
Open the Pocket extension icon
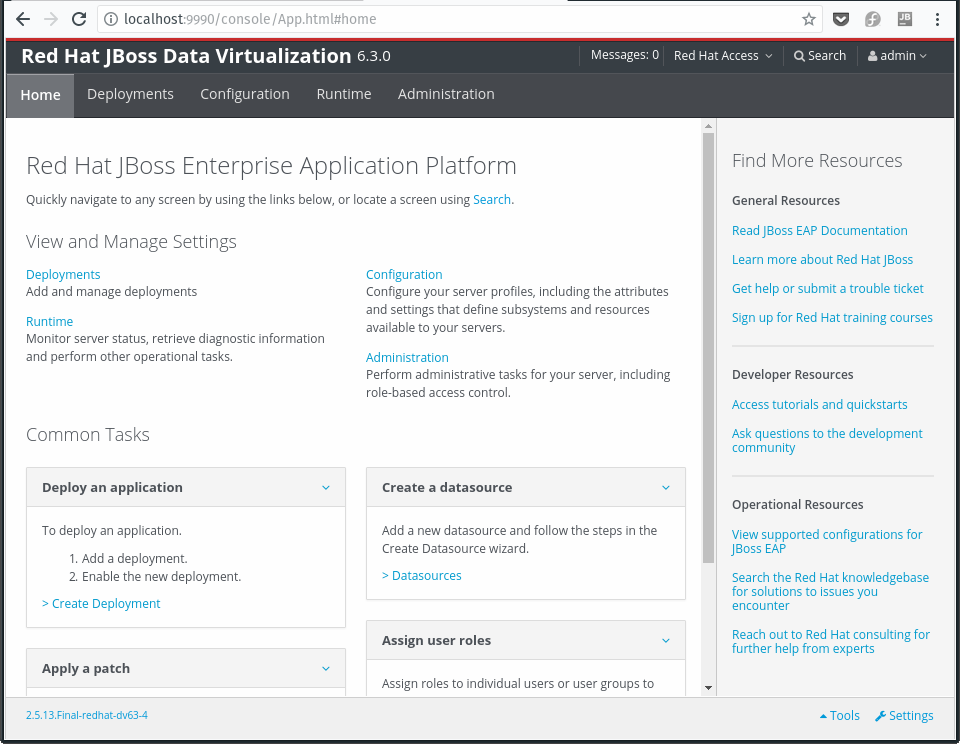pyautogui.click(x=841, y=19)
